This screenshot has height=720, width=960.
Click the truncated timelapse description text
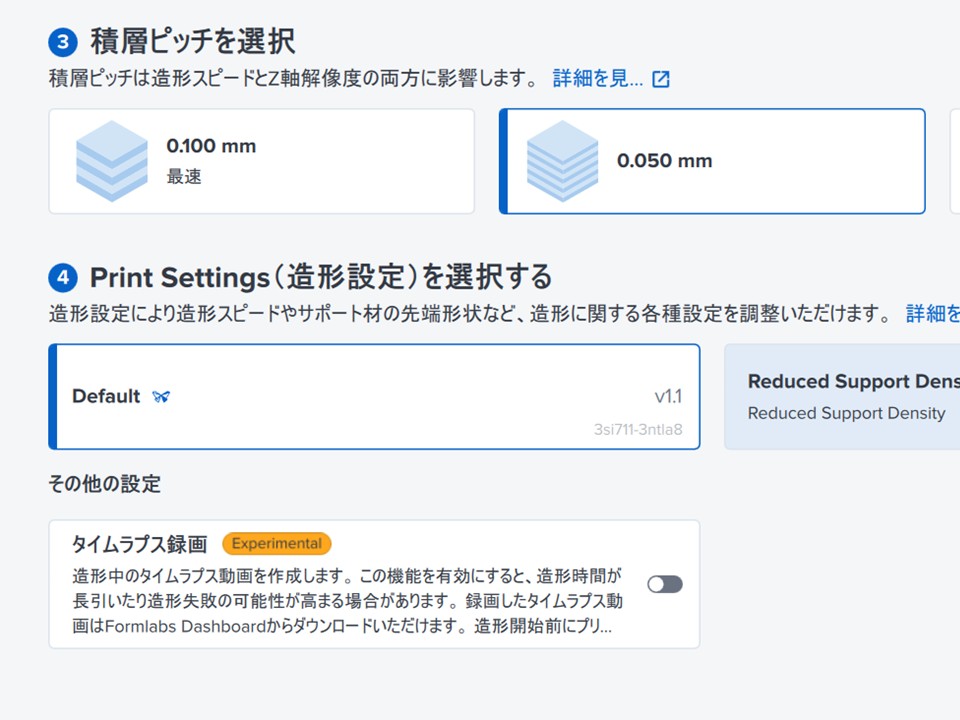click(x=347, y=601)
